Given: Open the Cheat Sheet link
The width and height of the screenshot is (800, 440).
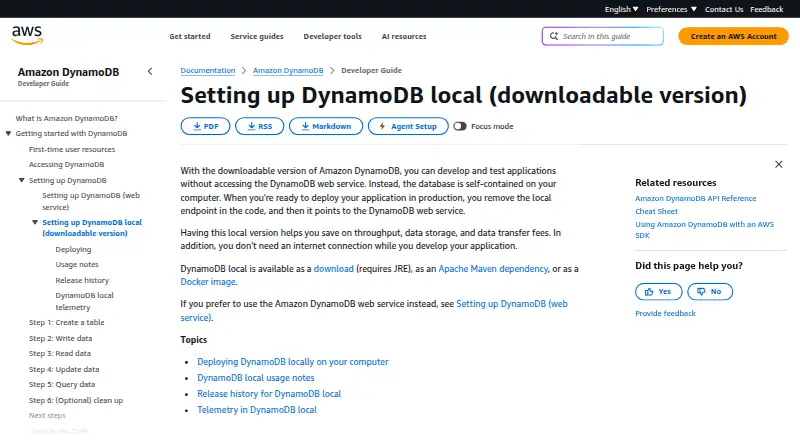Looking at the screenshot, I should (656, 211).
